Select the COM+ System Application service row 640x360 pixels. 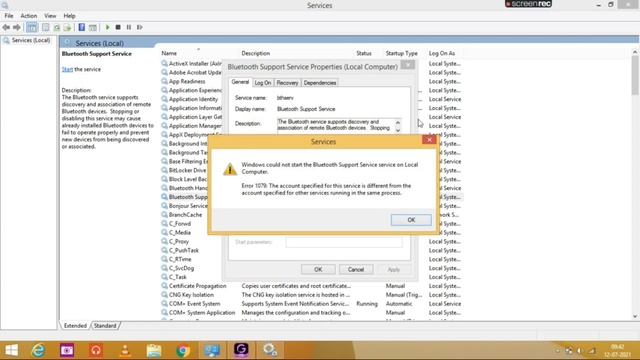pyautogui.click(x=312, y=313)
